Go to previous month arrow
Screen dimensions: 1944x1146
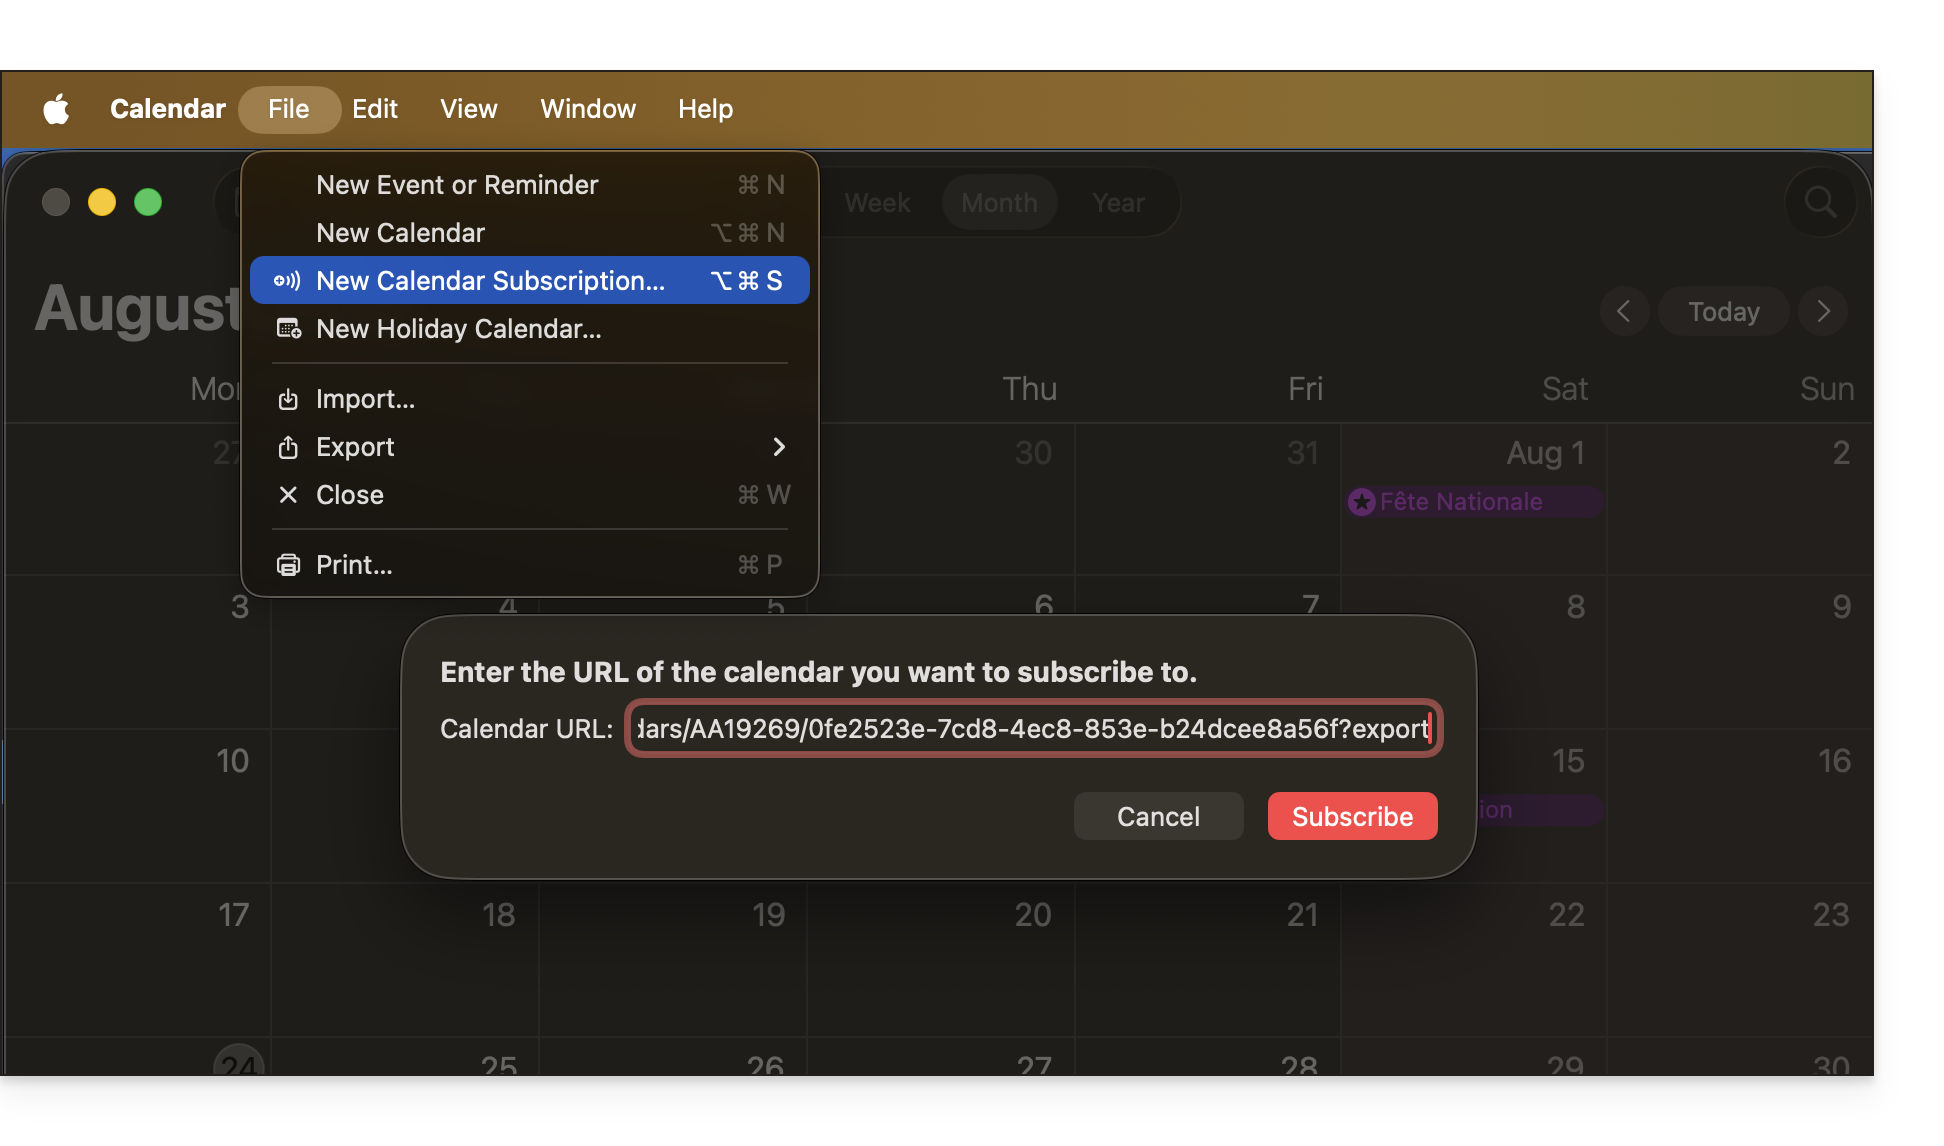click(x=1623, y=312)
